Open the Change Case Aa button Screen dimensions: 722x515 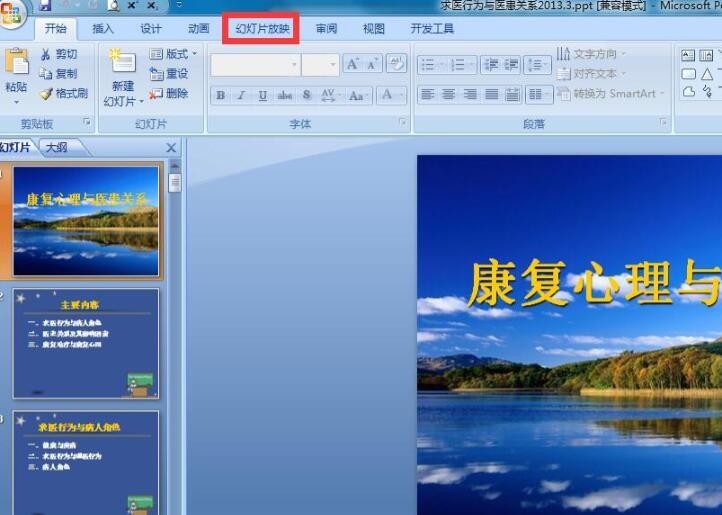coord(357,95)
